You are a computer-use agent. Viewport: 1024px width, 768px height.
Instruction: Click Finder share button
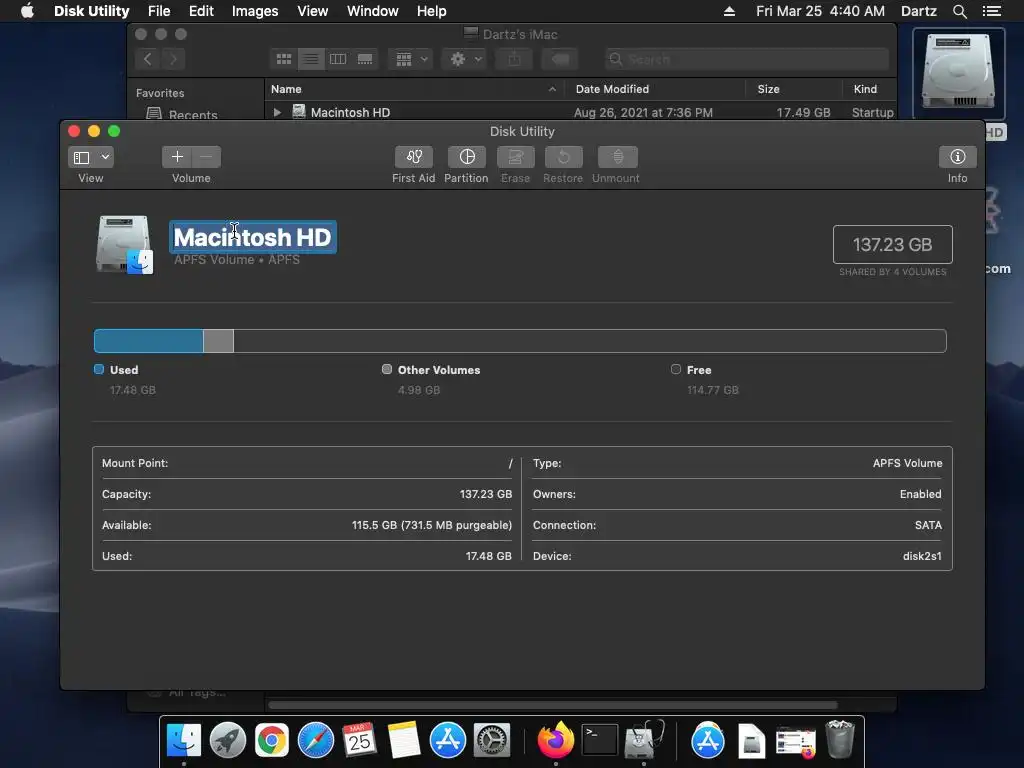click(x=515, y=59)
